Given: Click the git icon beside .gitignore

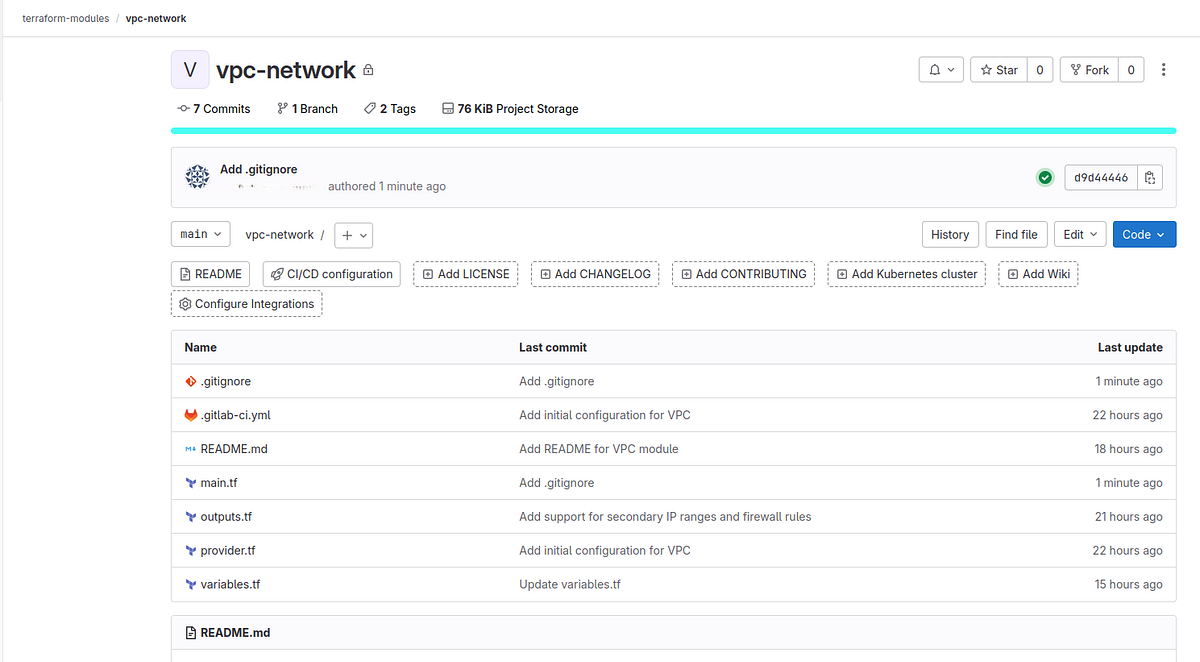Looking at the screenshot, I should click(x=191, y=381).
